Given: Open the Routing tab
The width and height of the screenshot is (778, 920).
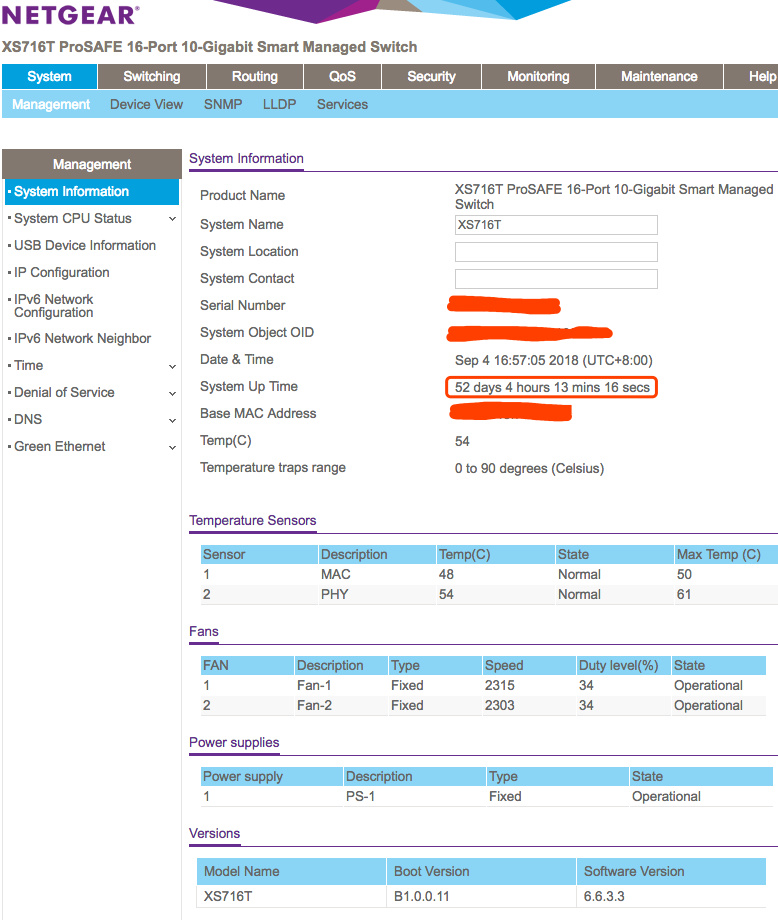Looking at the screenshot, I should (x=255, y=76).
